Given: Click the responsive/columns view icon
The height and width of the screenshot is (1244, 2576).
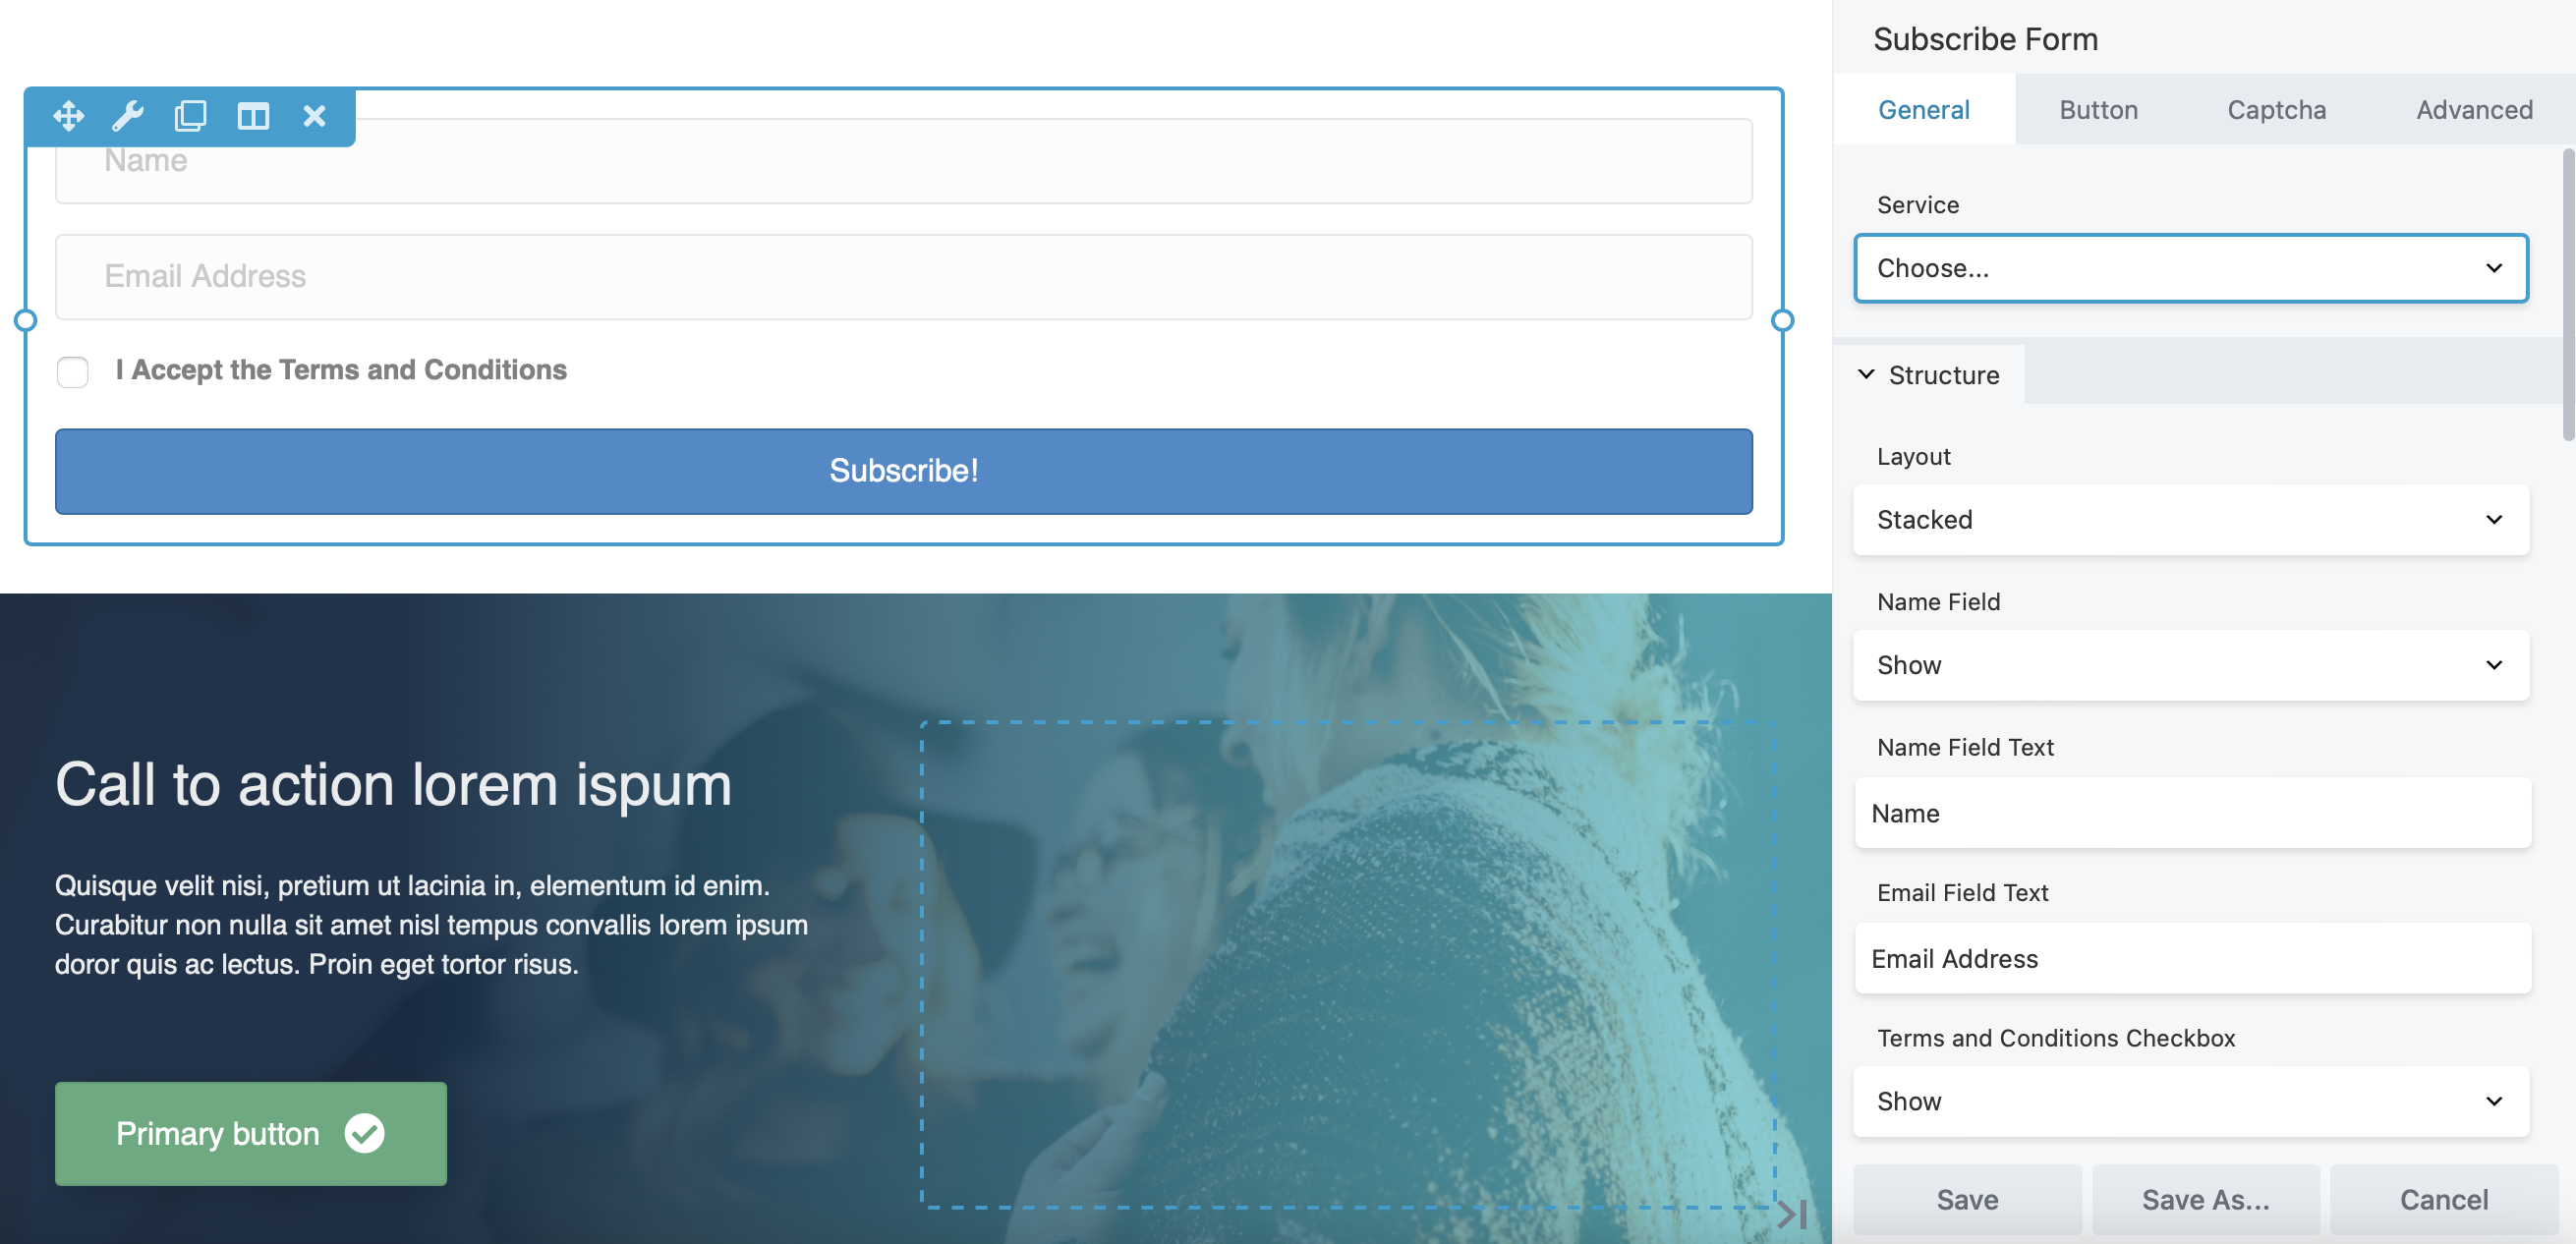Looking at the screenshot, I should click(x=253, y=117).
